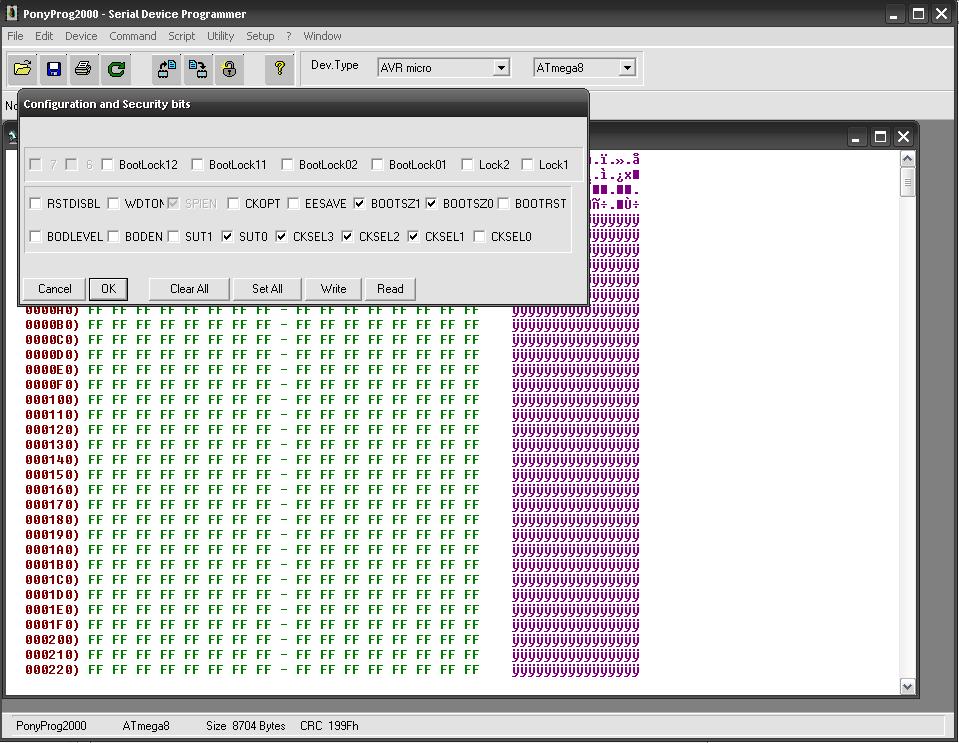Viewport: 959px width, 743px height.
Task: Uncheck the CKSEL2 checkbox
Action: [347, 237]
